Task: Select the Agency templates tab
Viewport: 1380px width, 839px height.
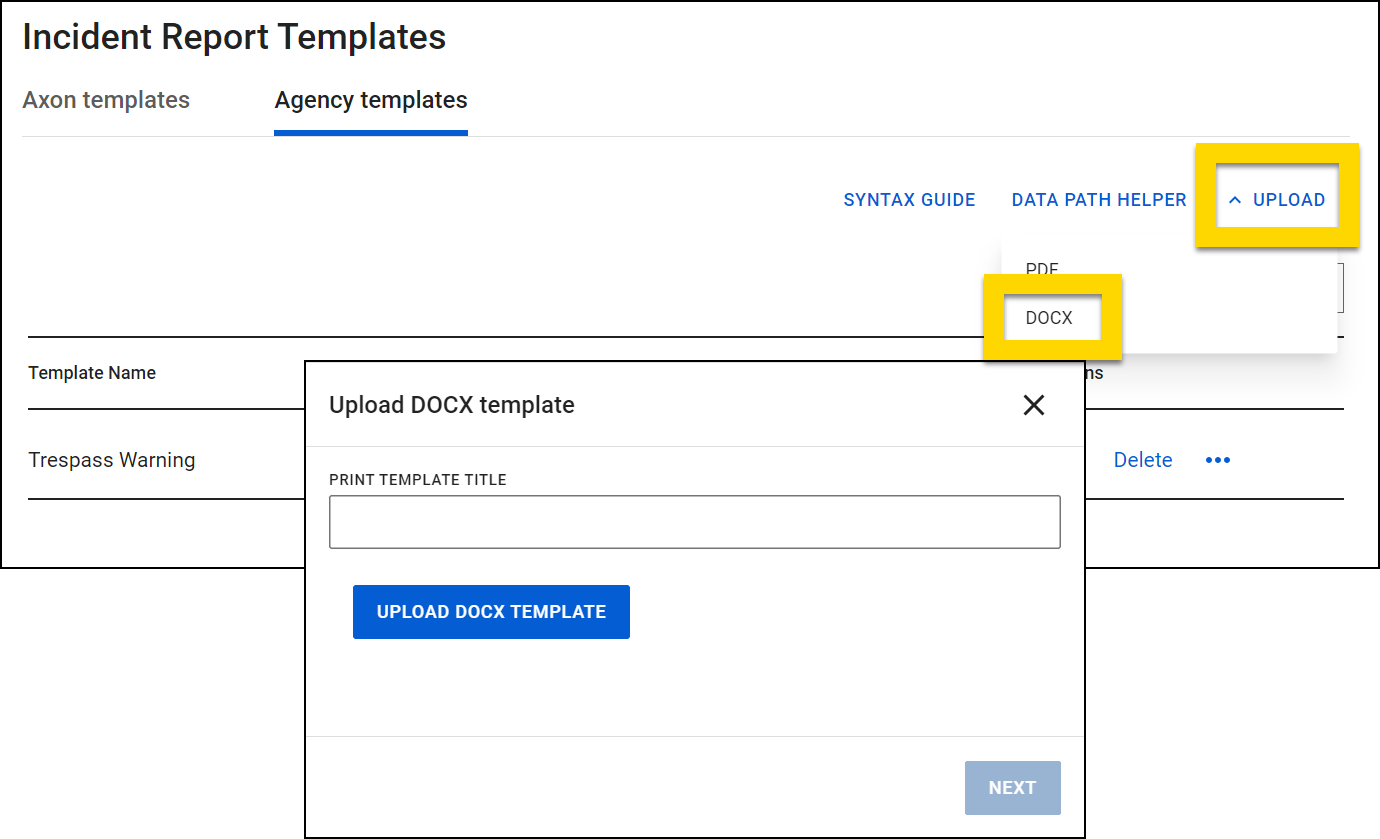Action: click(370, 100)
